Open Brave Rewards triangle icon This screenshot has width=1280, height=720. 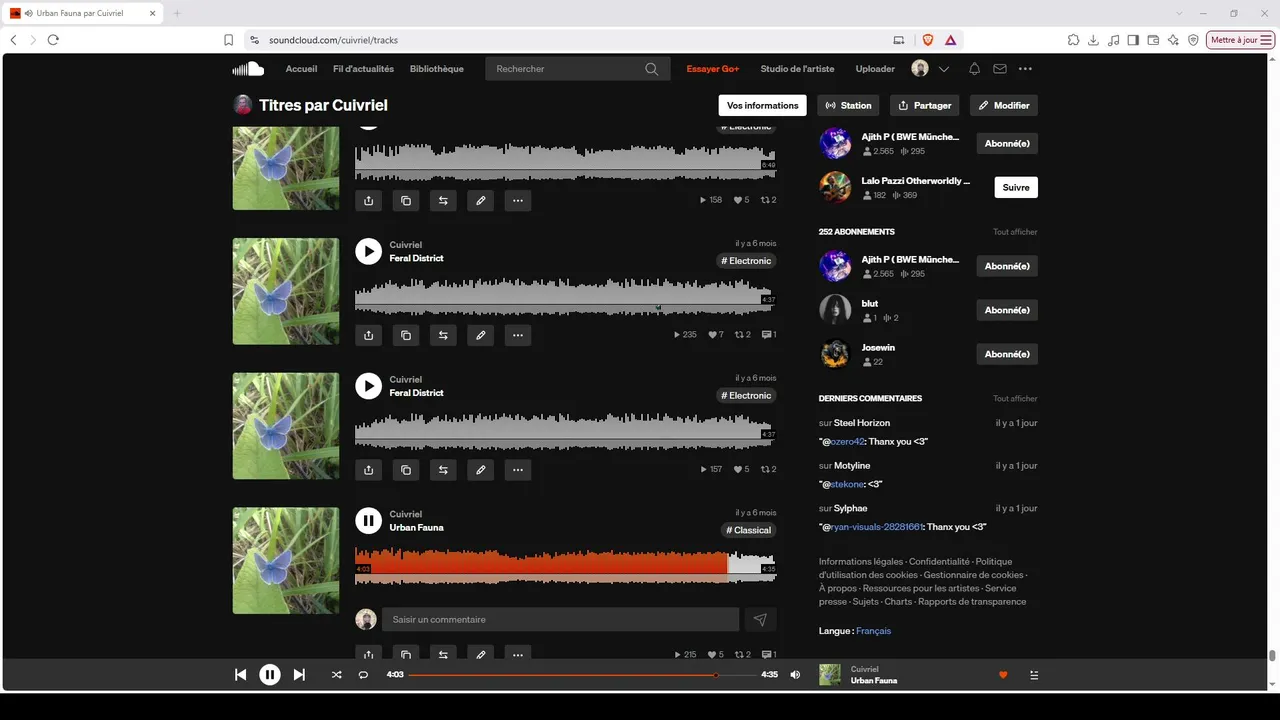coord(950,40)
